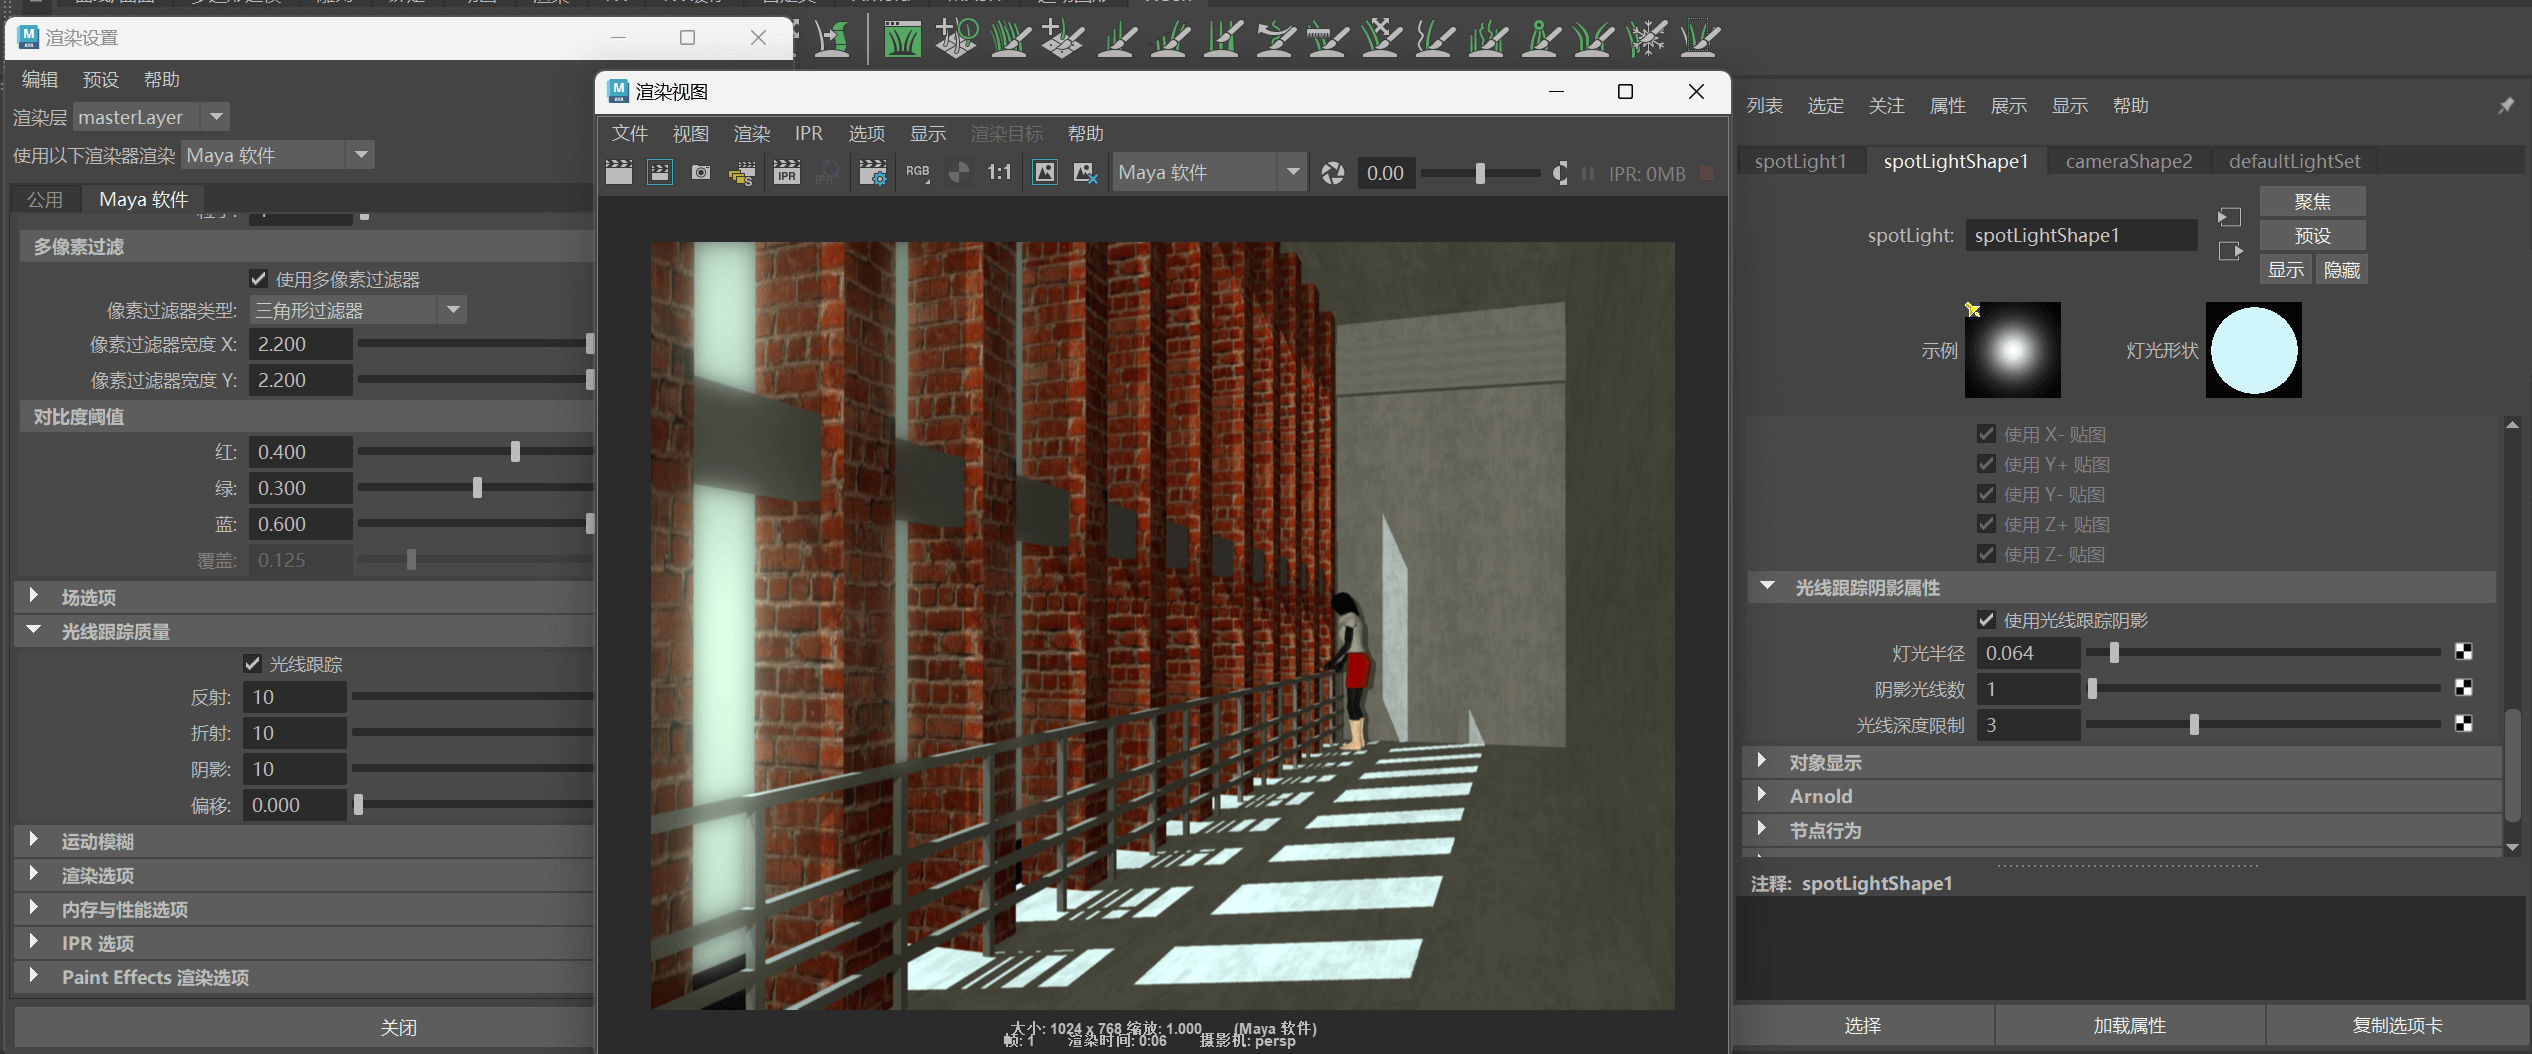Click the remove image icon in Render View
Viewport: 2532px width, 1054px height.
1086,173
